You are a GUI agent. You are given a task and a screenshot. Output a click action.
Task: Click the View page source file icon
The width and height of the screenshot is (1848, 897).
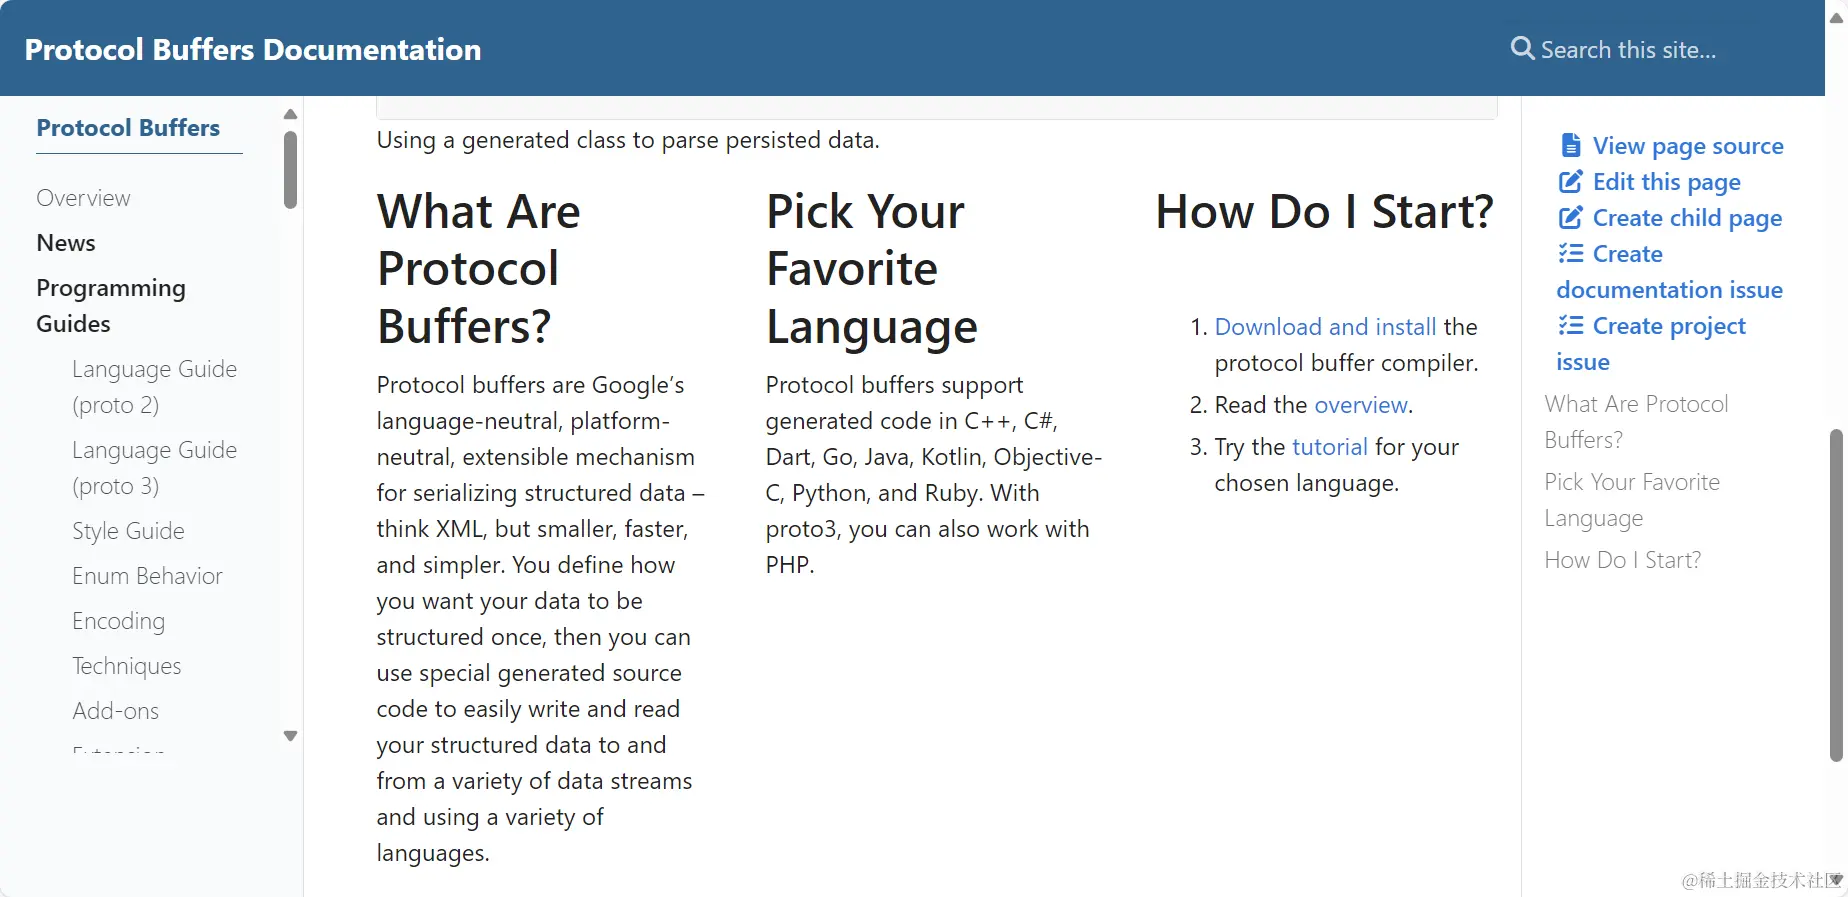[1571, 146]
